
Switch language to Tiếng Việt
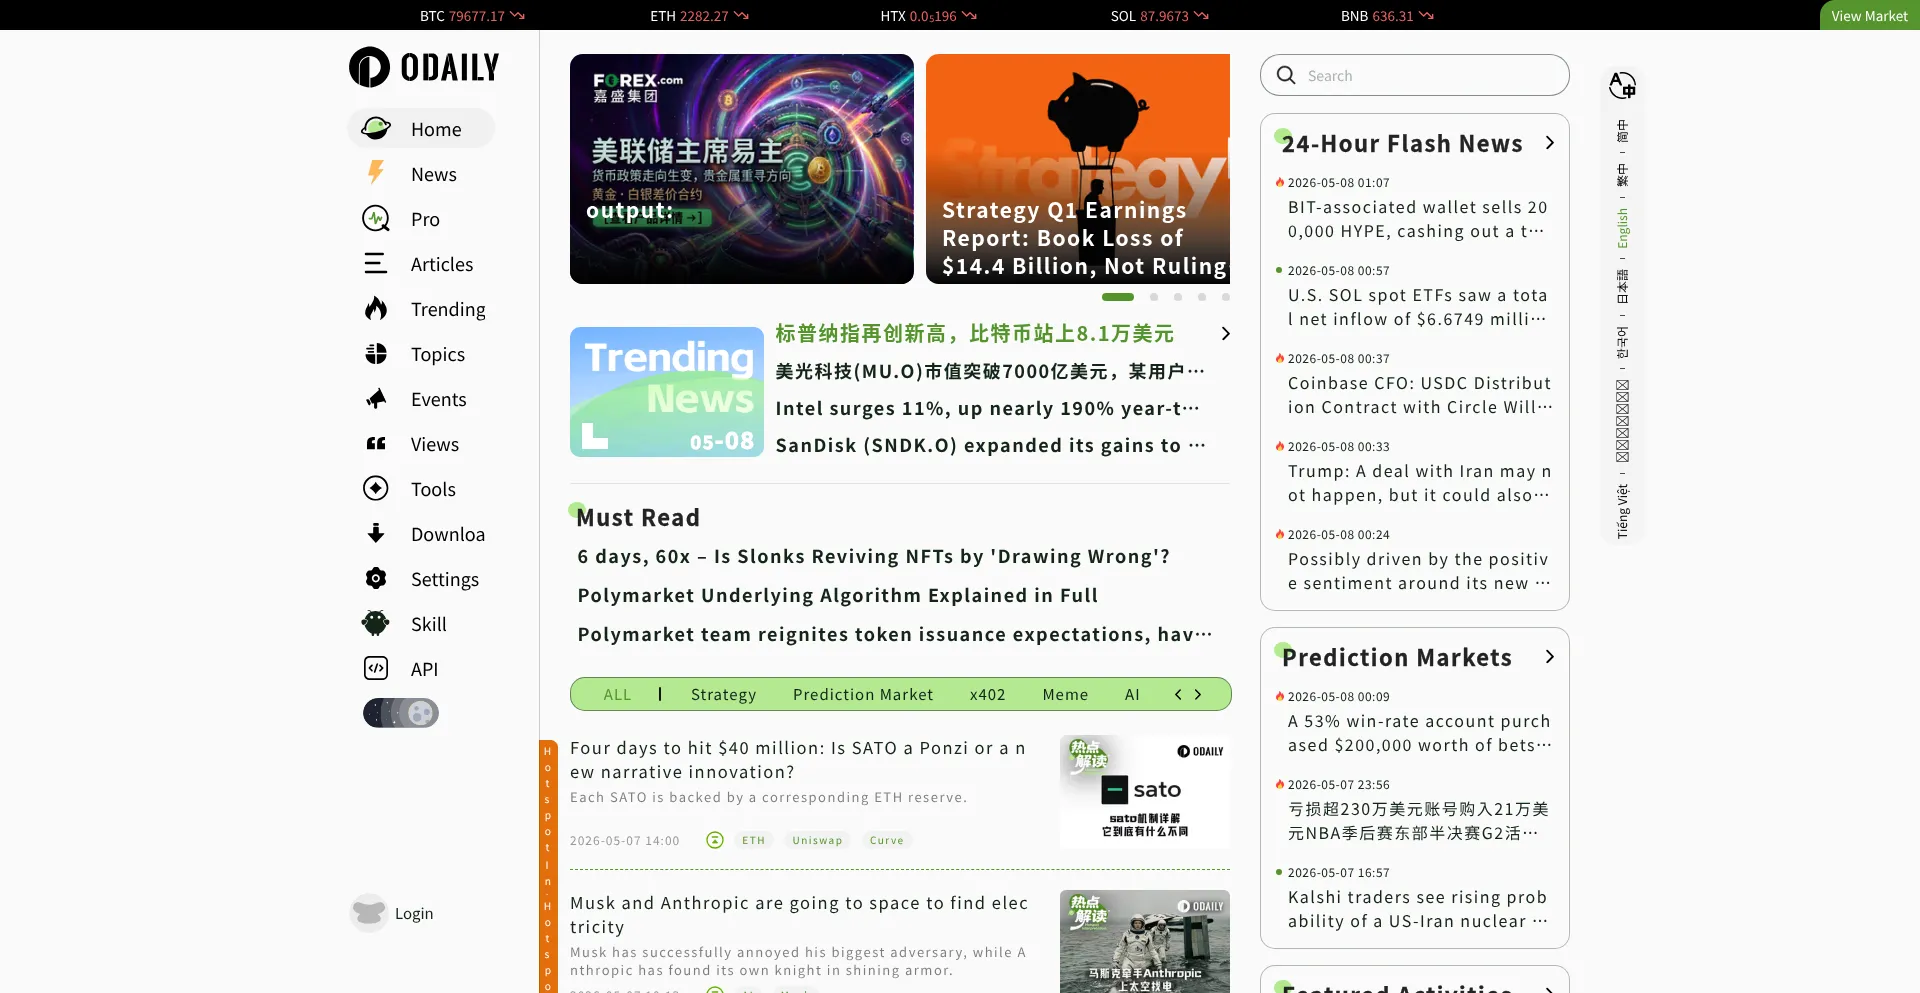click(1622, 511)
